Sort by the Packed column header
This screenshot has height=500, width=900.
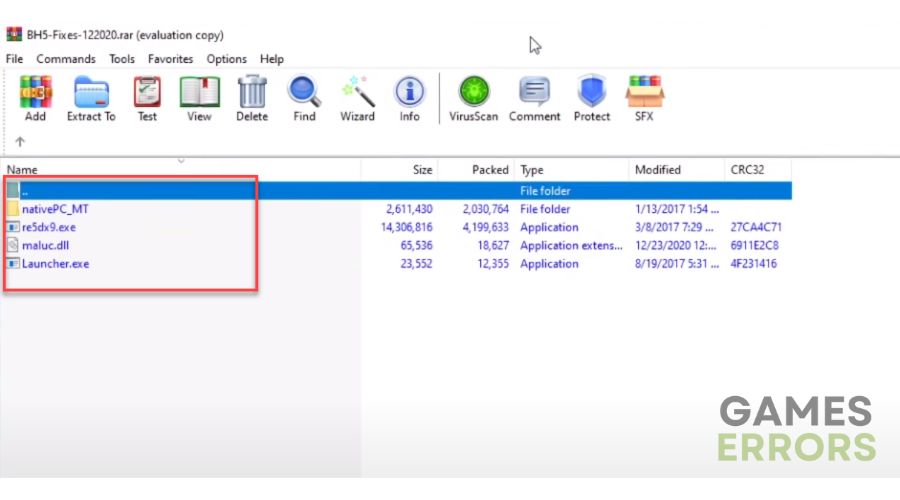[490, 170]
